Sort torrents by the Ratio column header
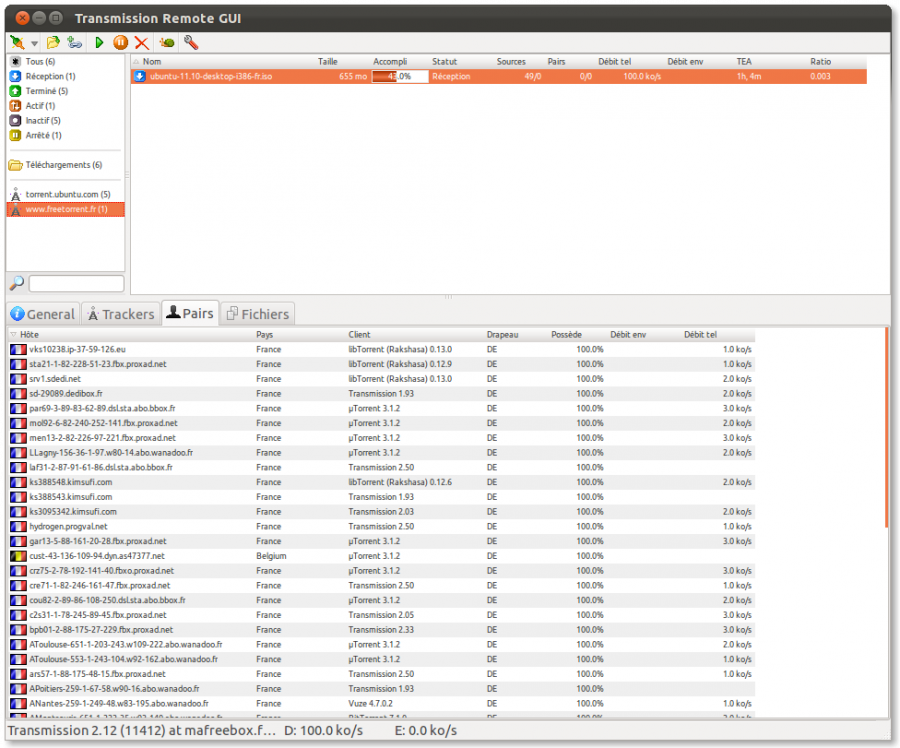Viewport: 900px width, 748px height. coord(820,61)
